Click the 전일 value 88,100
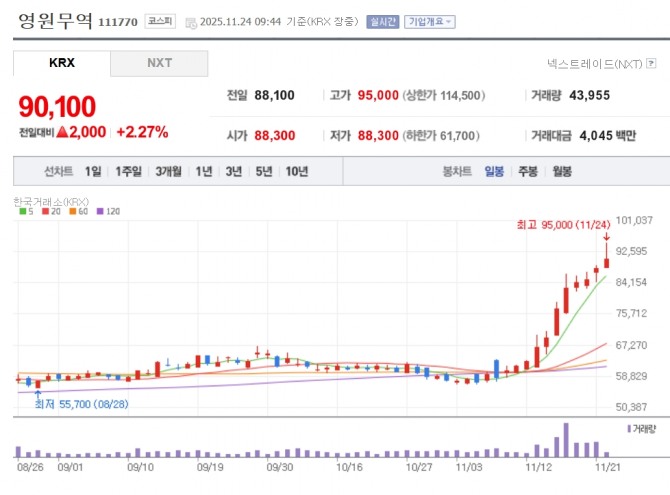This screenshot has width=670, height=495. [x=274, y=95]
